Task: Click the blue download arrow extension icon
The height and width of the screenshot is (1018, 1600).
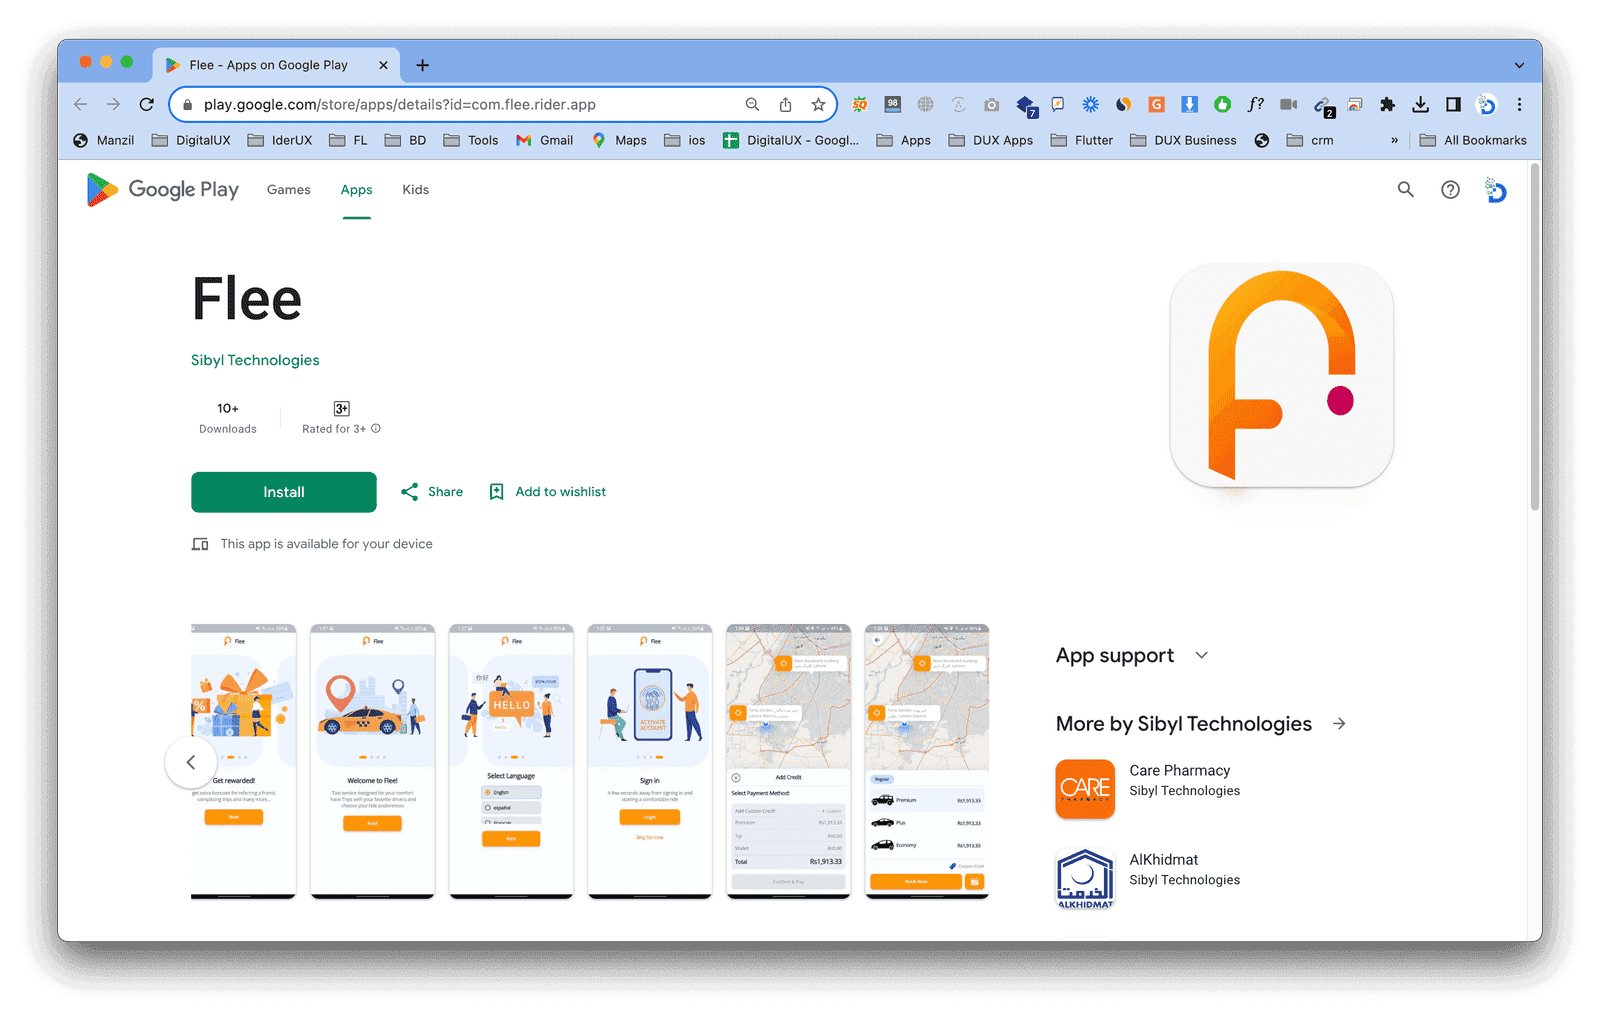Action: click(x=1189, y=104)
